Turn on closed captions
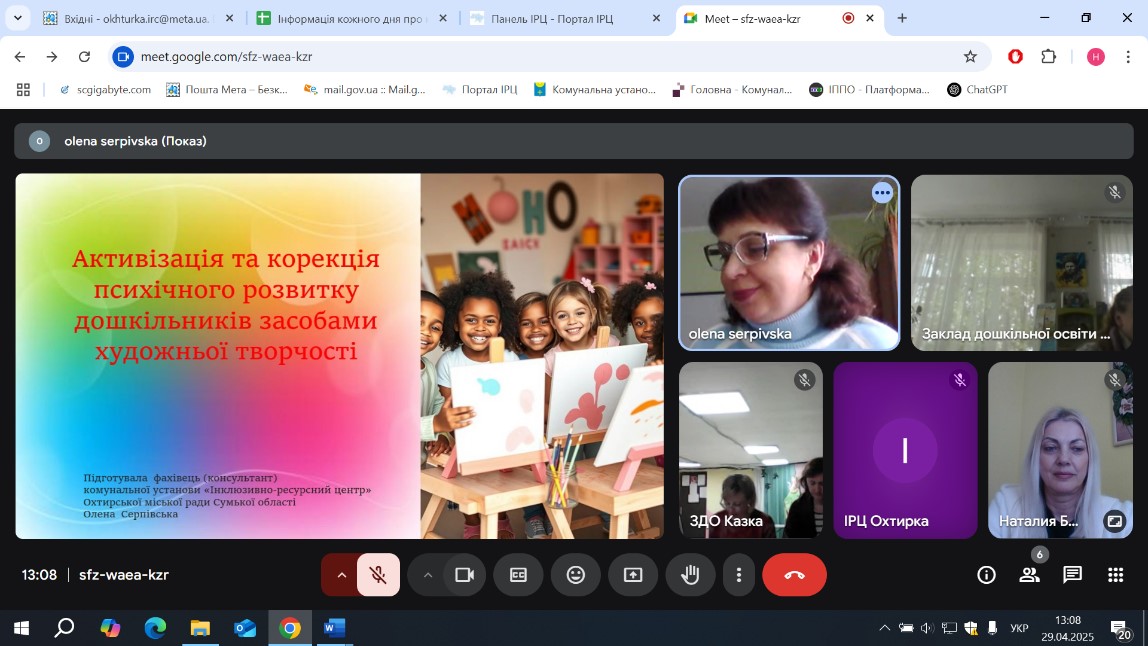The image size is (1148, 646). click(518, 575)
